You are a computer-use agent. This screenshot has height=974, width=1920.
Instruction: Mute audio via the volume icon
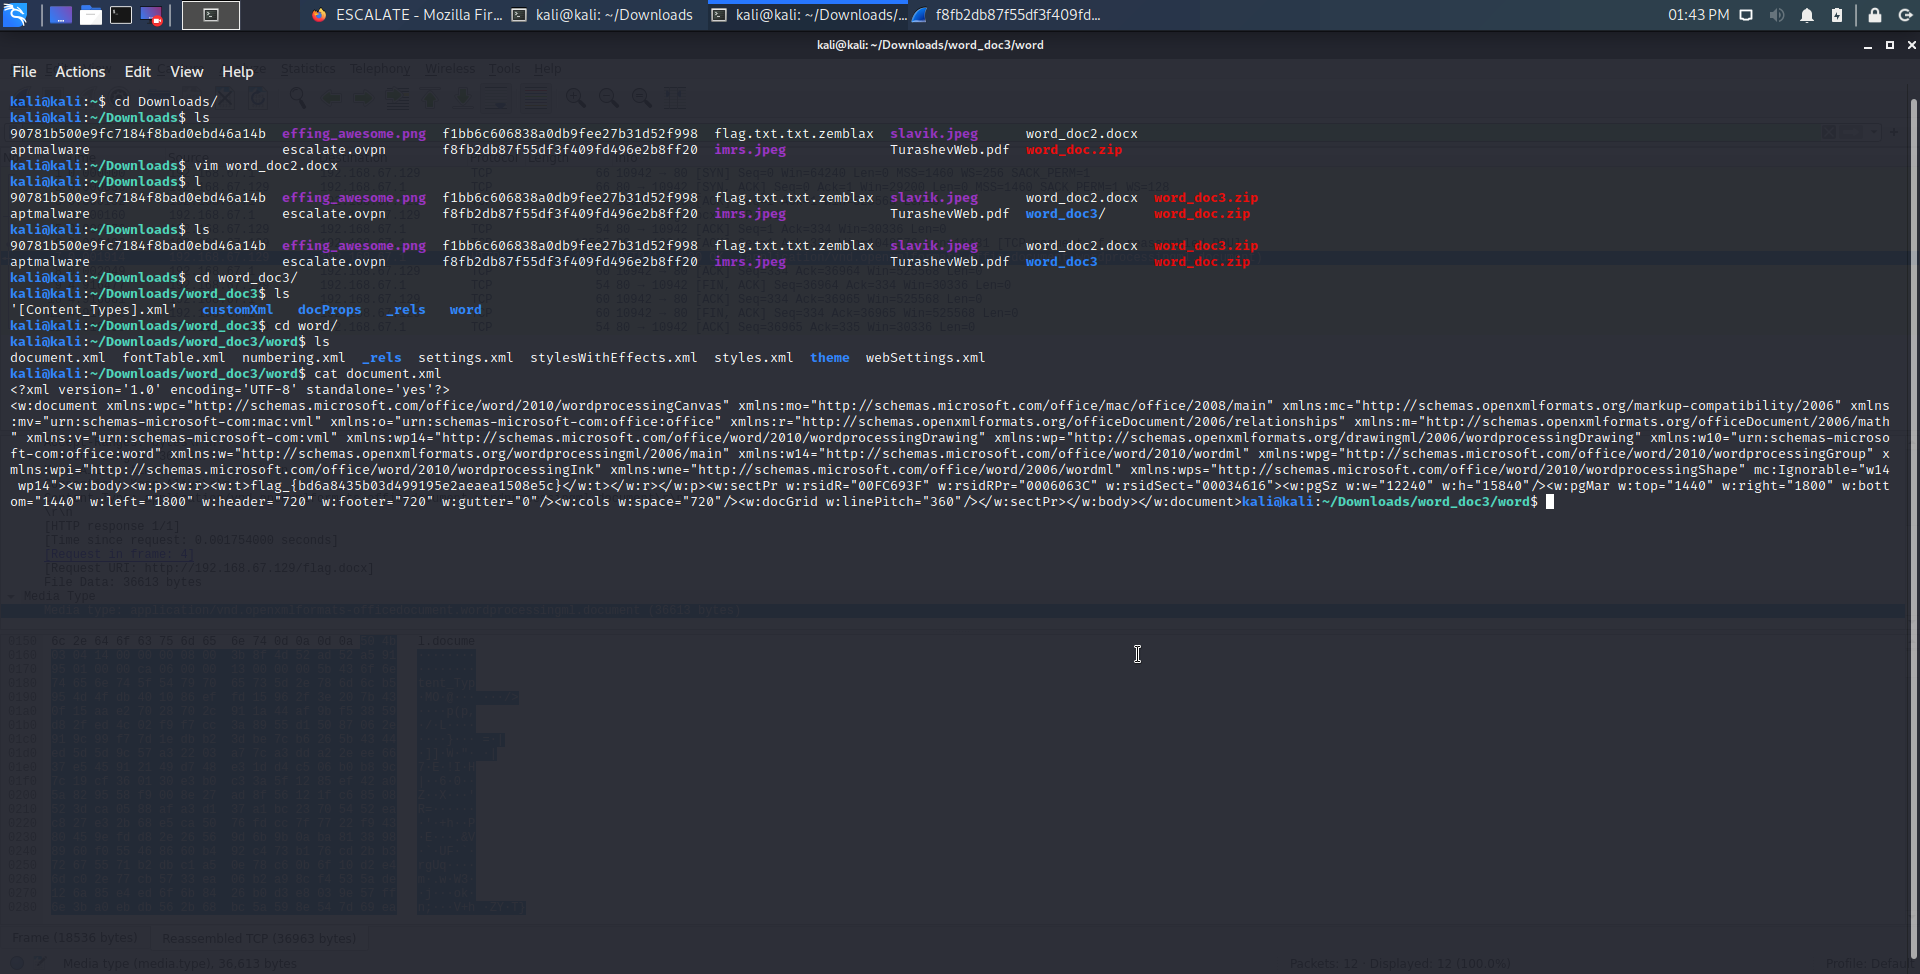1777,15
